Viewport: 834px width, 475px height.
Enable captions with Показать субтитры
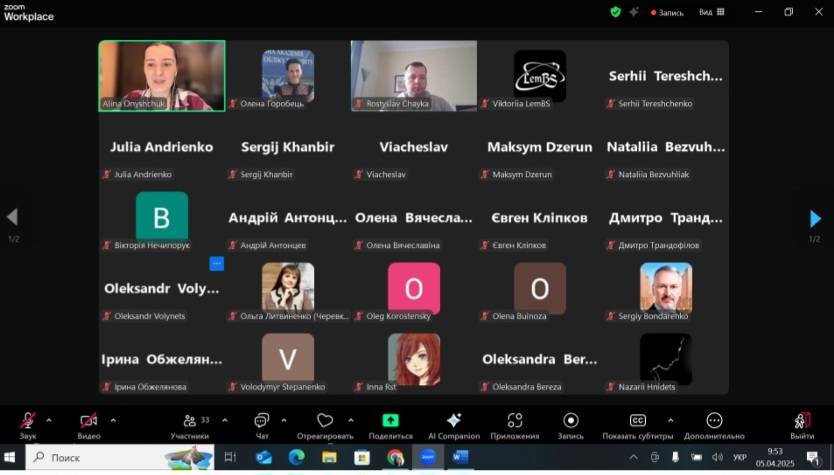pyautogui.click(x=636, y=422)
